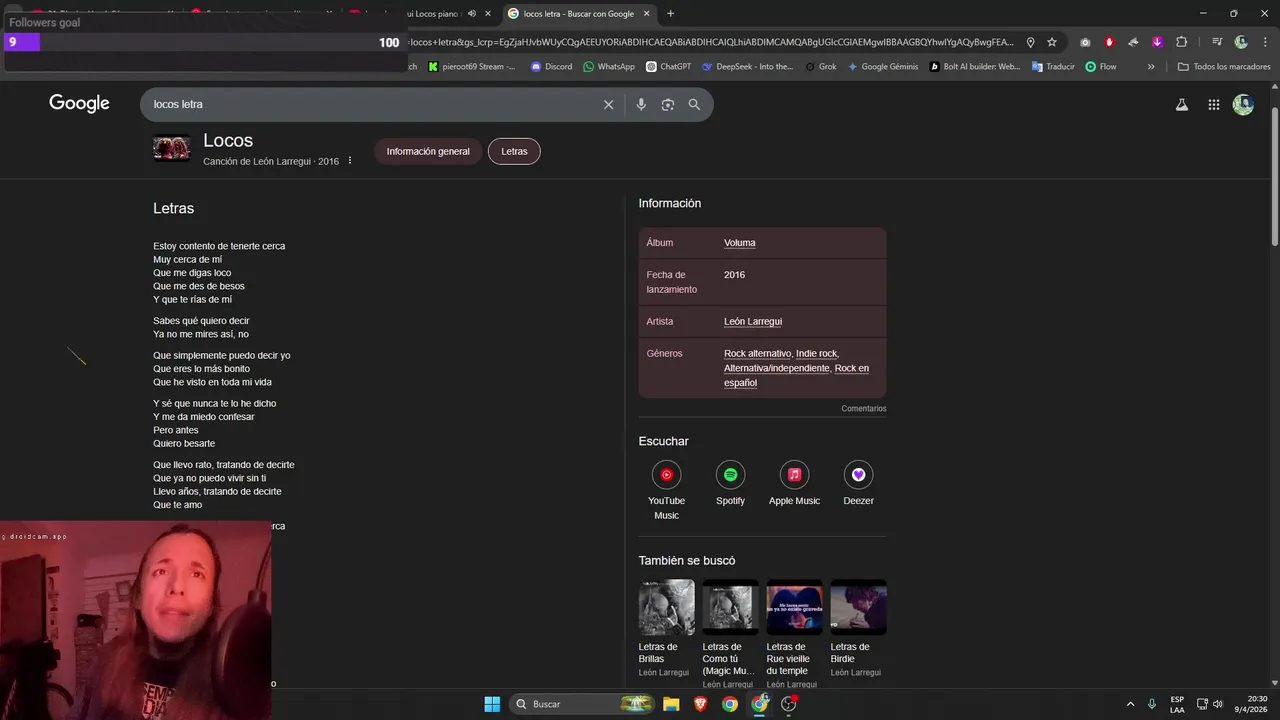Open the Rock alternativo genre link

[757, 354]
